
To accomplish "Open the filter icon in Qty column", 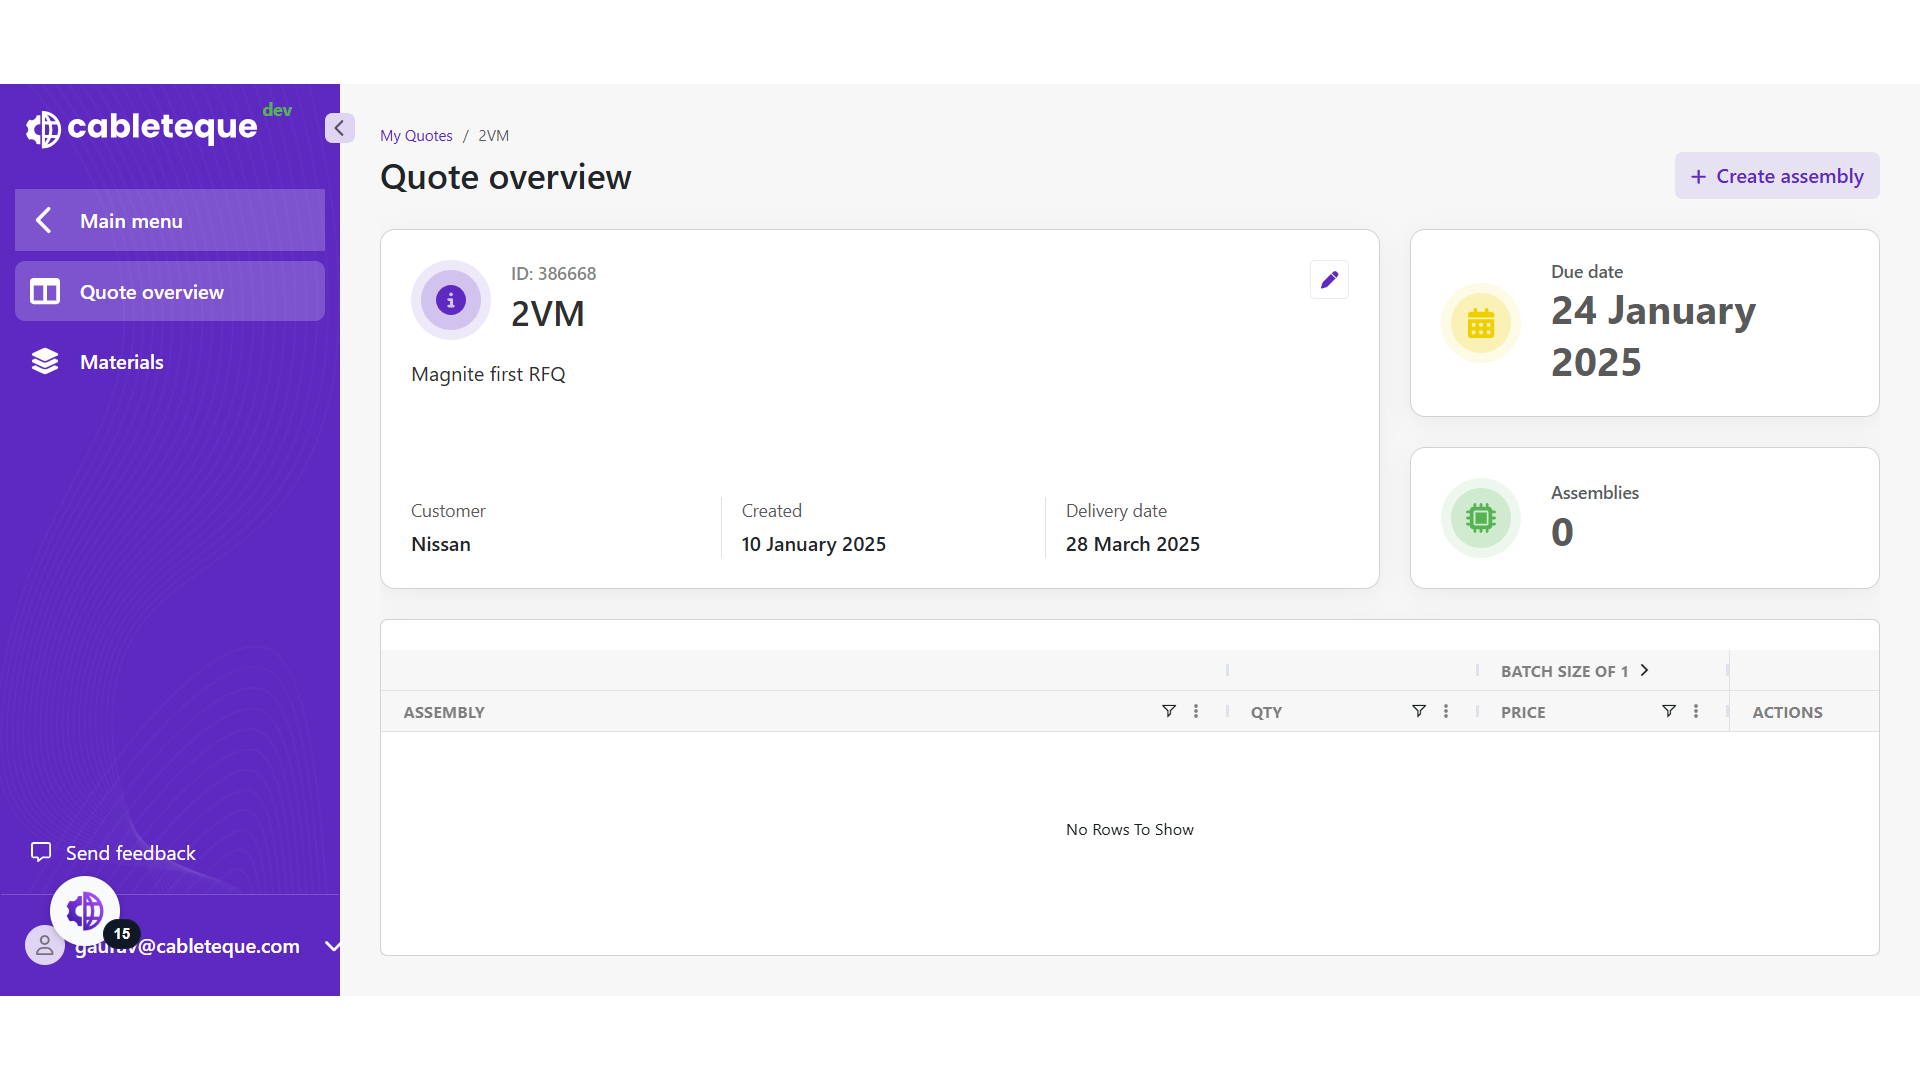I will coord(1418,711).
